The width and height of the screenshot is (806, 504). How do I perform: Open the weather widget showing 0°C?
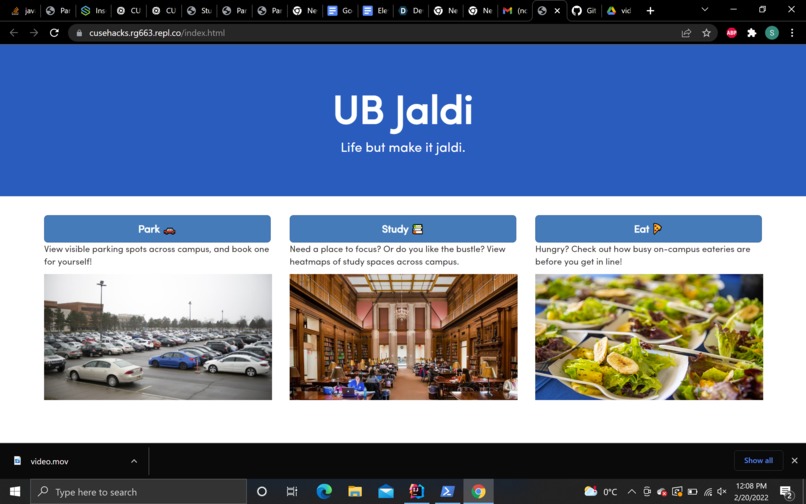coord(600,492)
